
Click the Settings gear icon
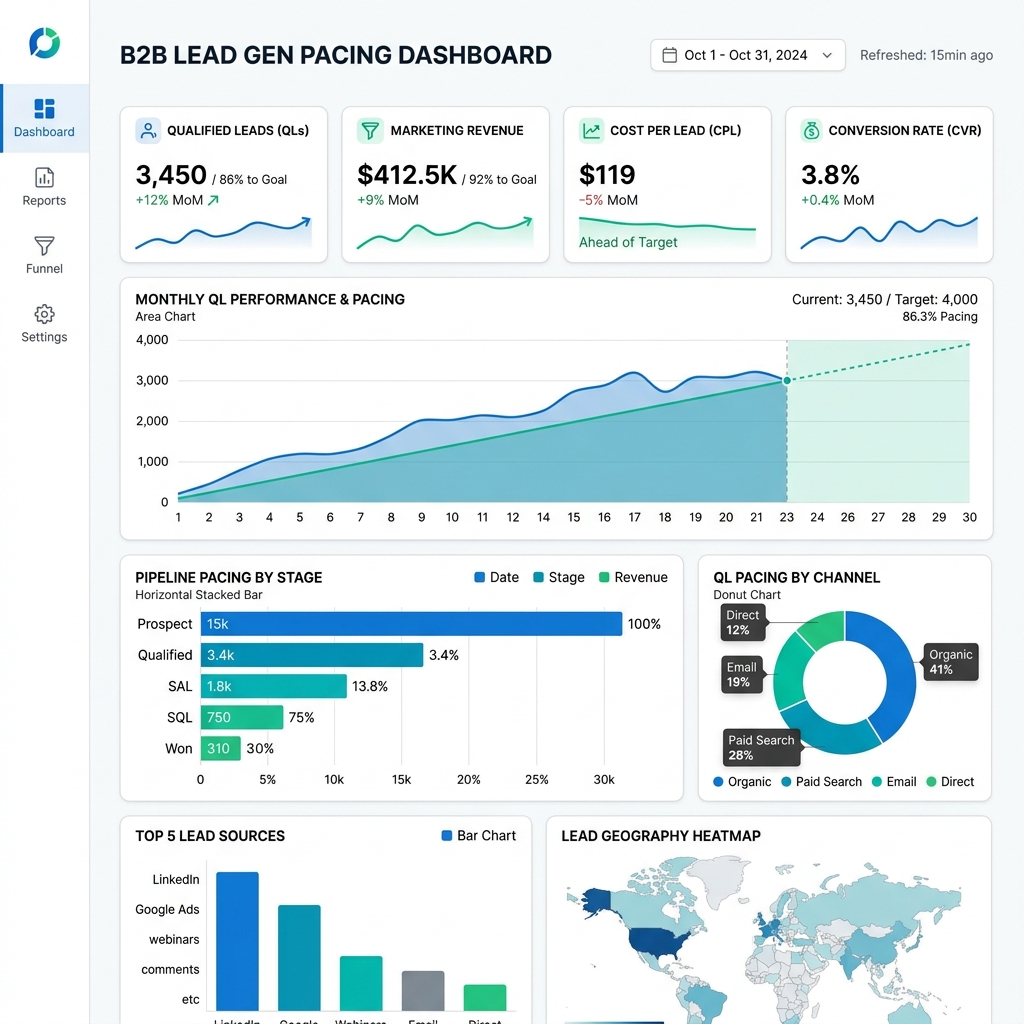coord(44,314)
